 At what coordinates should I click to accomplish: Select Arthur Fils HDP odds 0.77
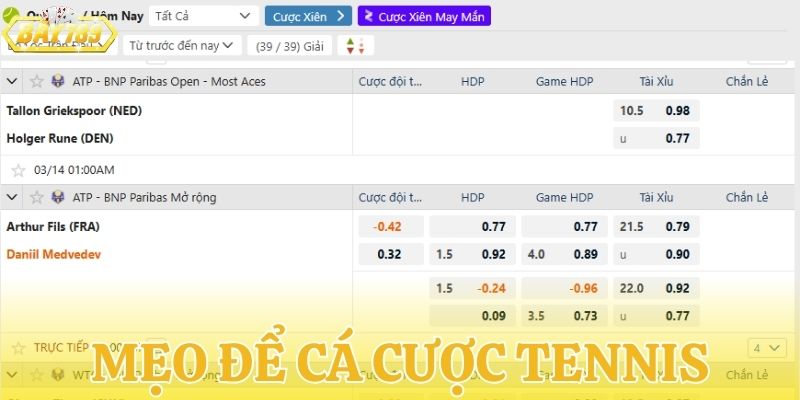click(472, 227)
